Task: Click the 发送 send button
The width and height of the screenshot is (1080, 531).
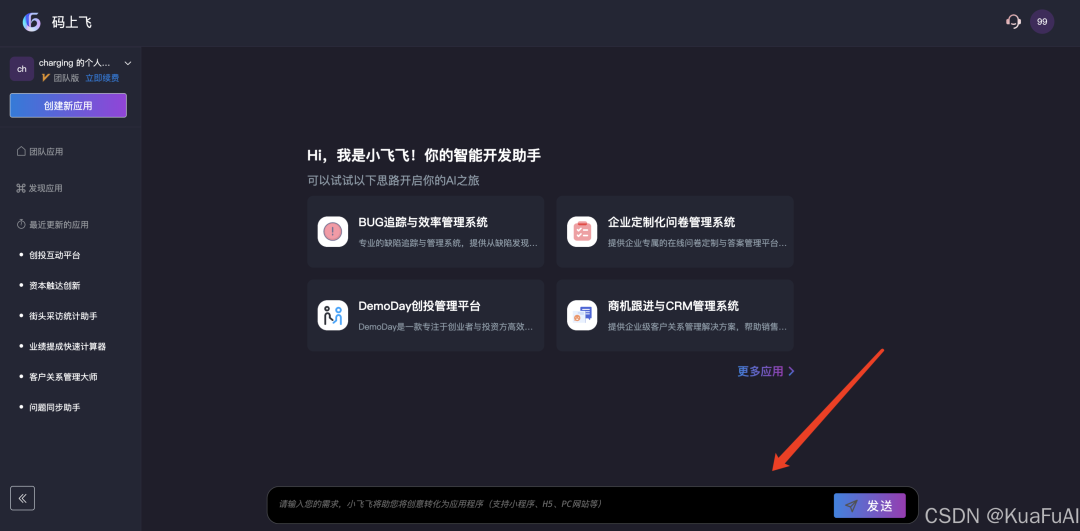Action: pyautogui.click(x=869, y=506)
